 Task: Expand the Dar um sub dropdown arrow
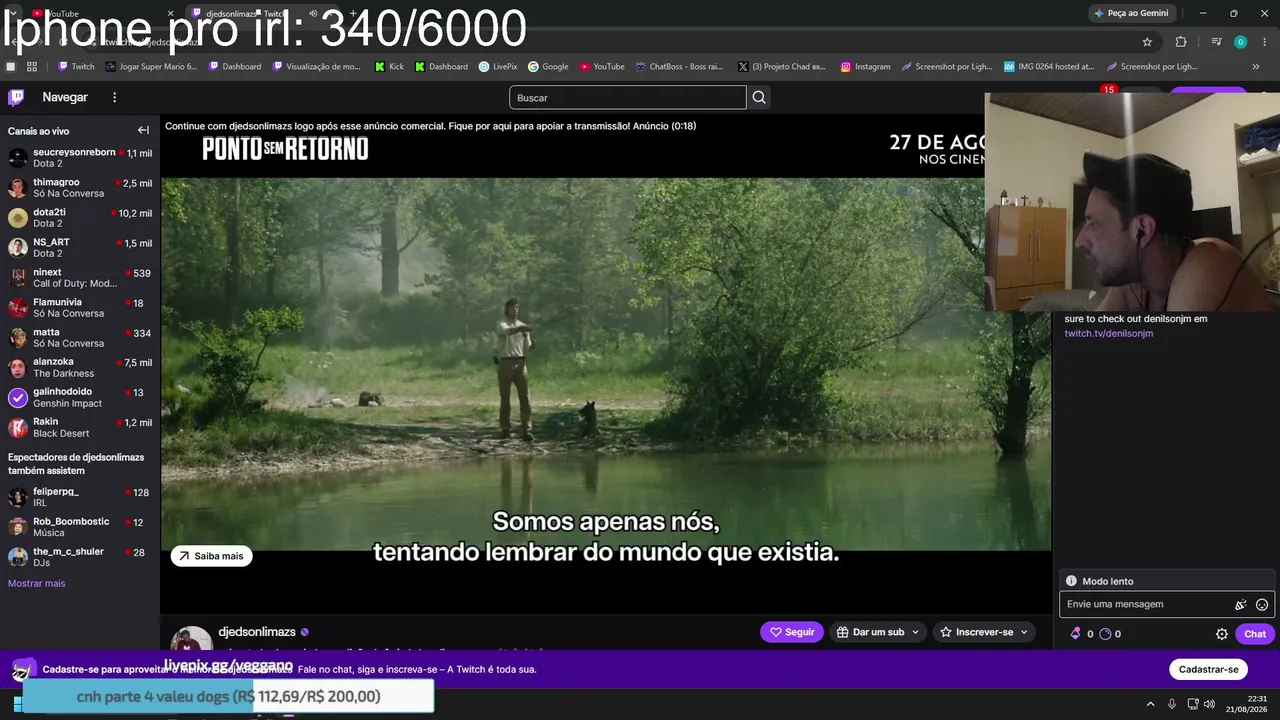point(915,632)
